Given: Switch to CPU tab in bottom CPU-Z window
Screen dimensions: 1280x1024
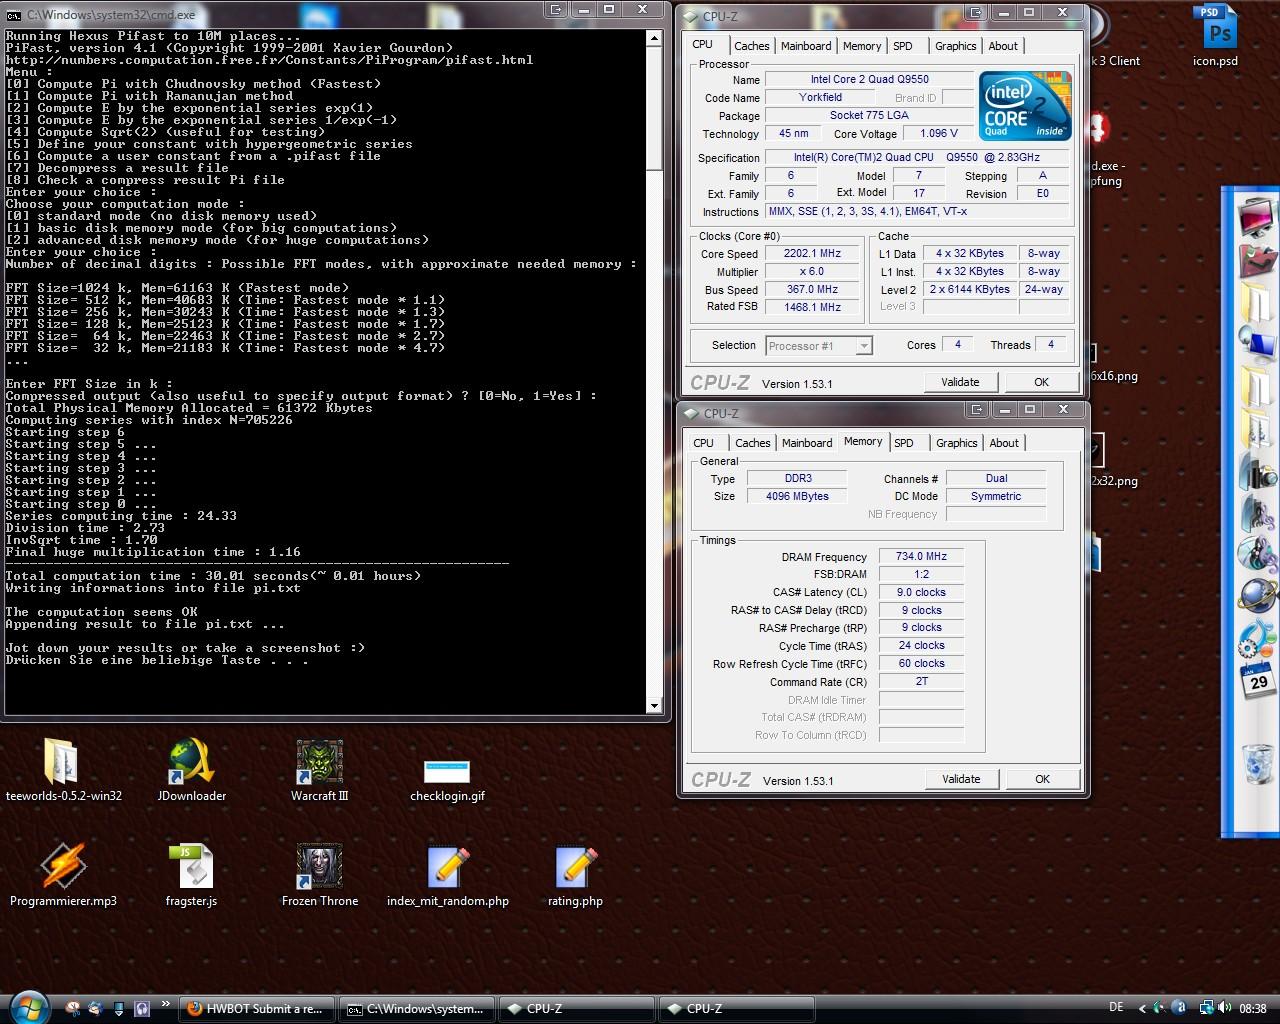Looking at the screenshot, I should coord(704,443).
